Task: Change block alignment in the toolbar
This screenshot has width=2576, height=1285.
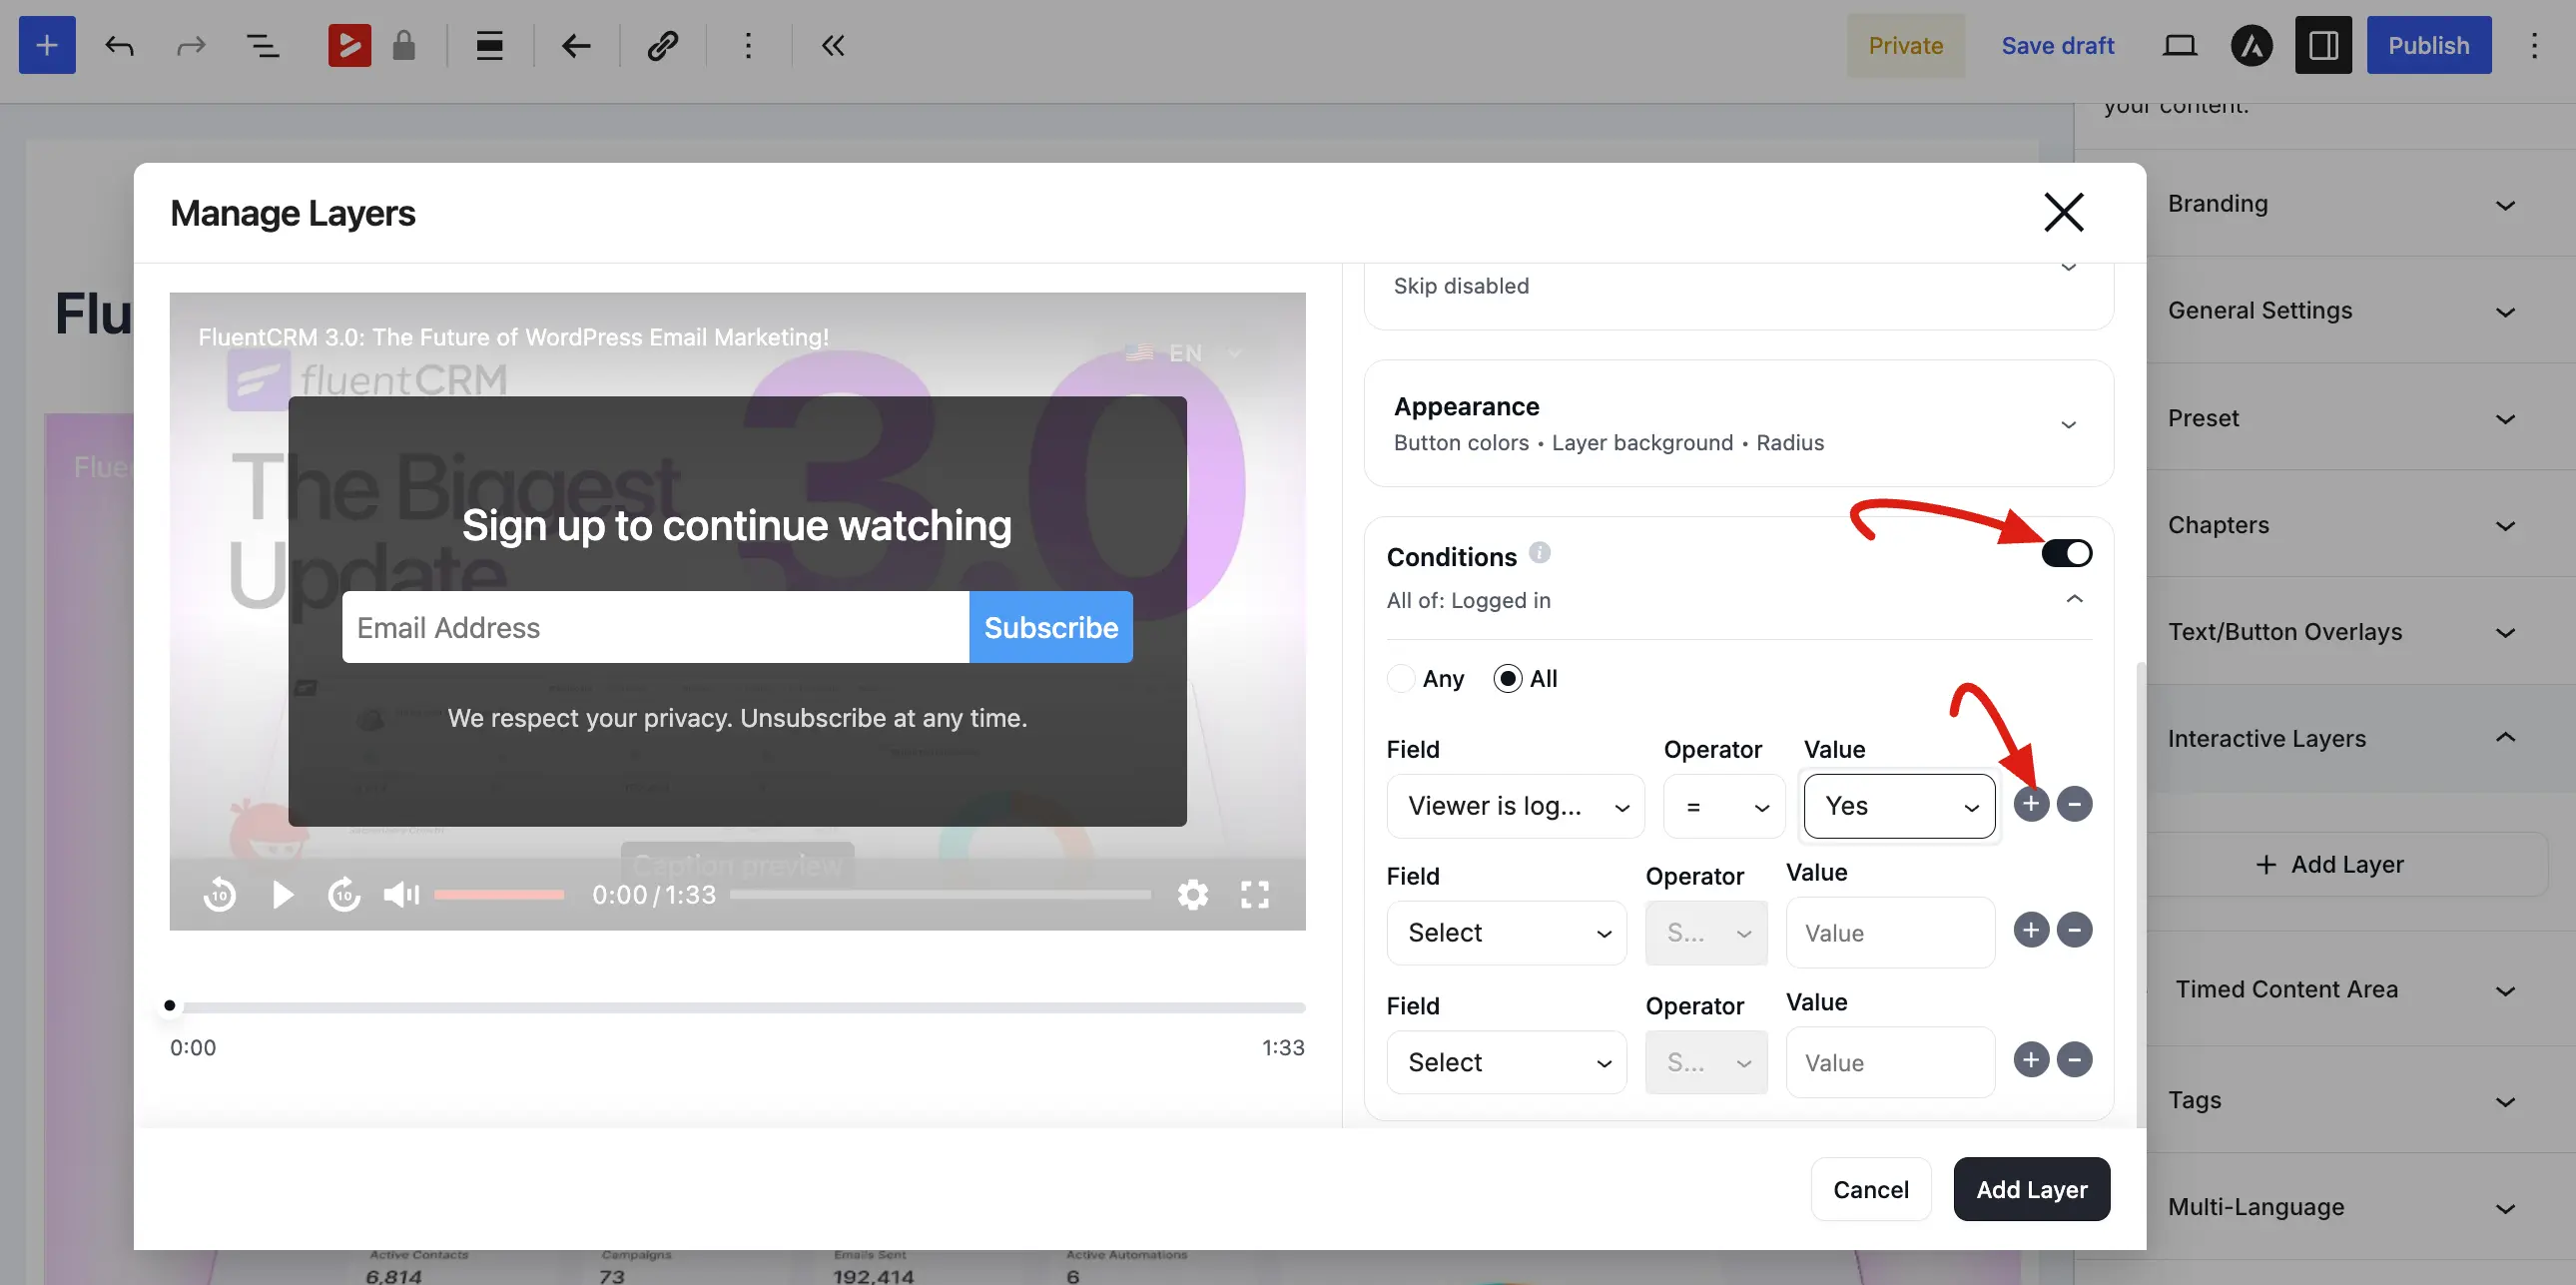Action: click(489, 45)
